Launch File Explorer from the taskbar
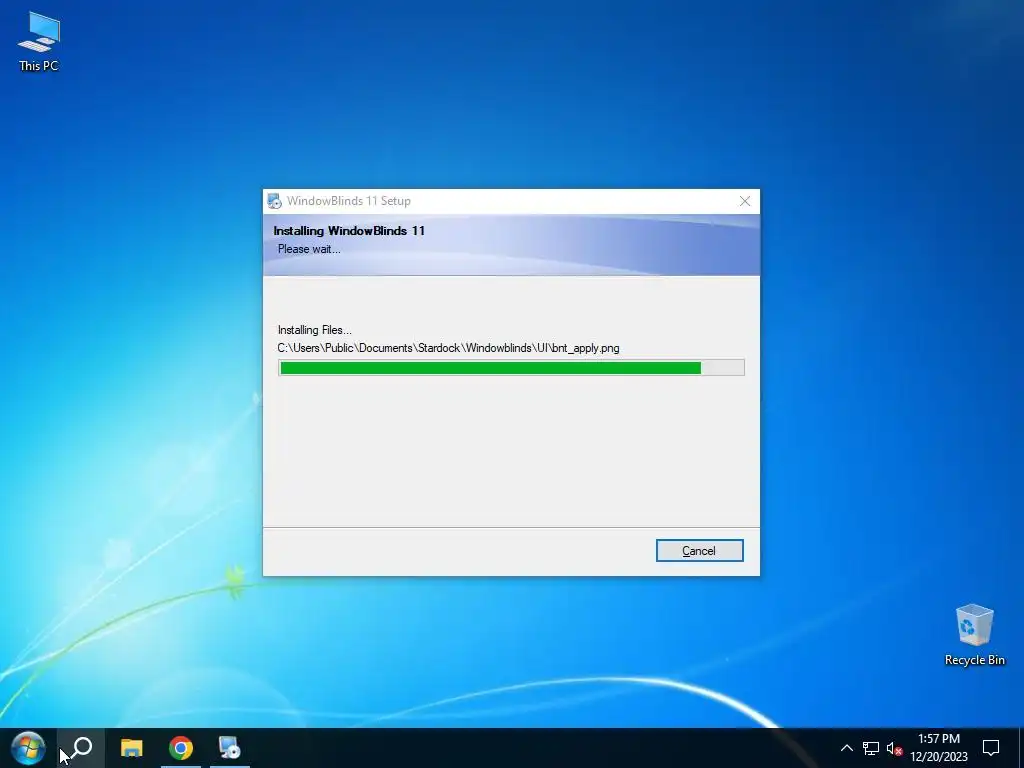The width and height of the screenshot is (1024, 768). pos(131,748)
